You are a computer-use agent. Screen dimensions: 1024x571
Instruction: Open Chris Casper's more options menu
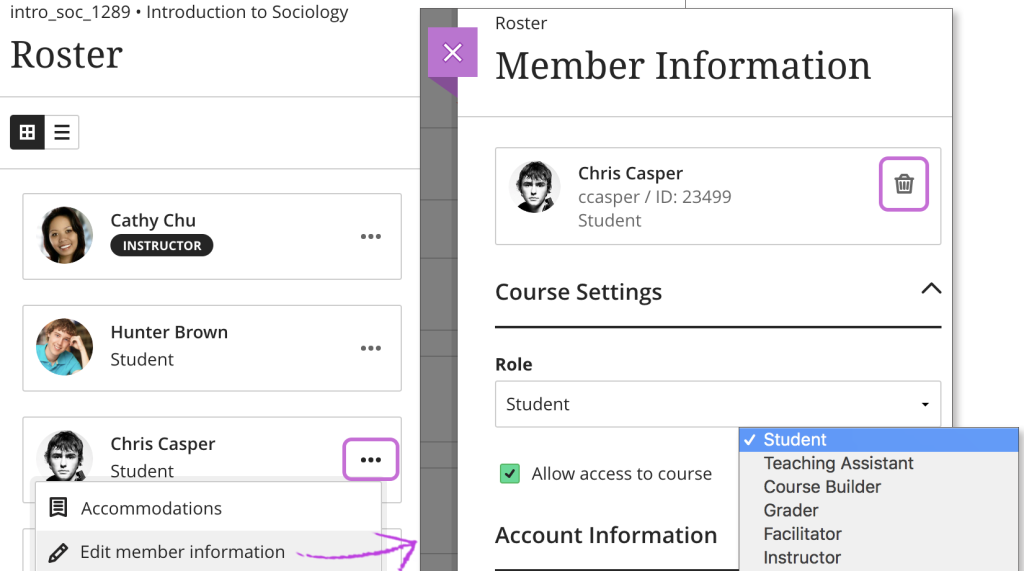tap(371, 460)
